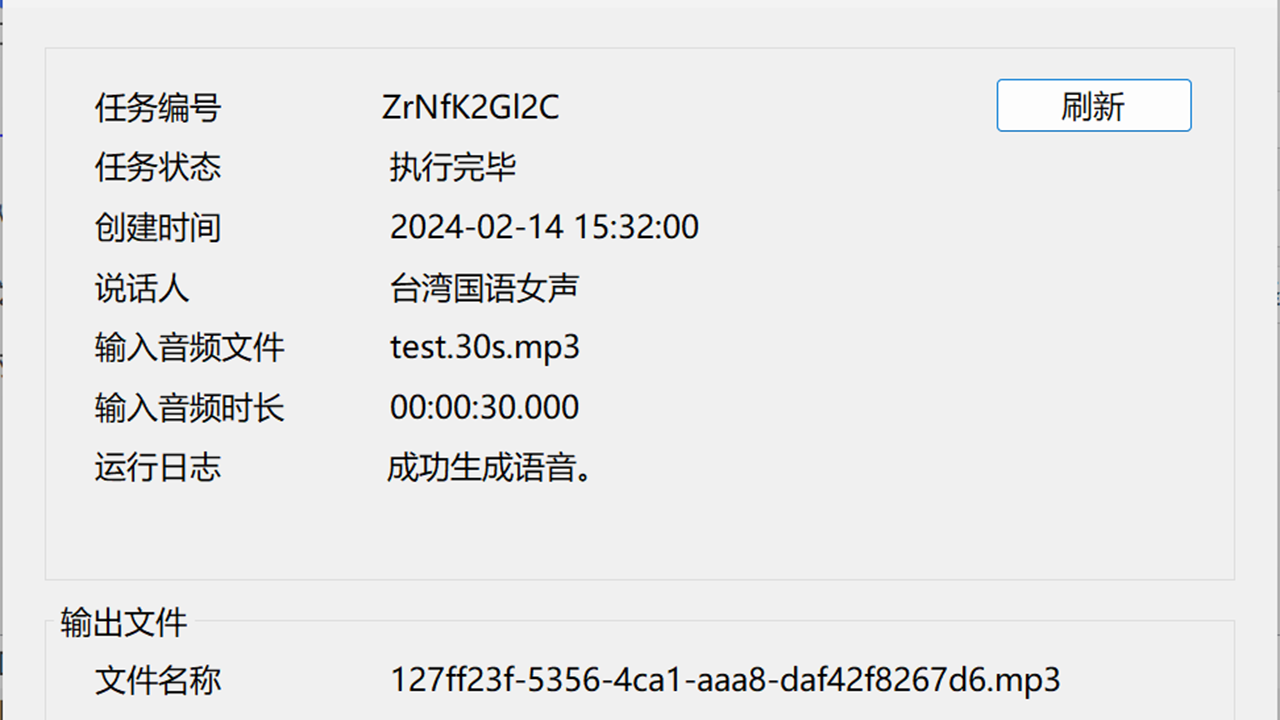1280x720 pixels.
Task: Click the creation time 2024-02-14 15:32:00
Action: click(545, 227)
